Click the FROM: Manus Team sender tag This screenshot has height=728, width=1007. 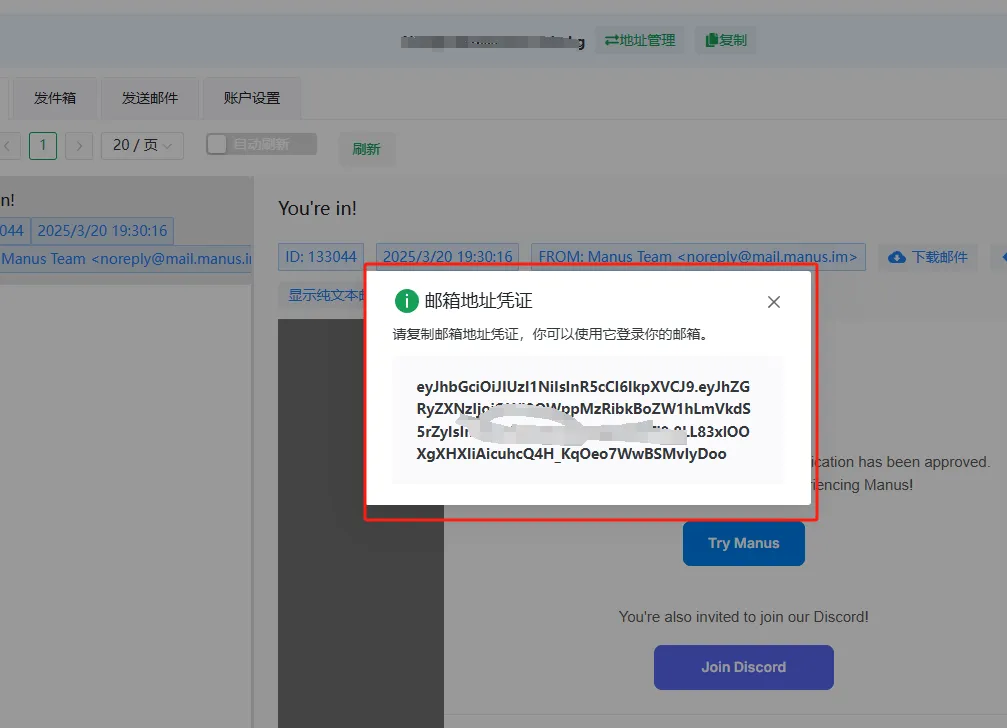697,257
